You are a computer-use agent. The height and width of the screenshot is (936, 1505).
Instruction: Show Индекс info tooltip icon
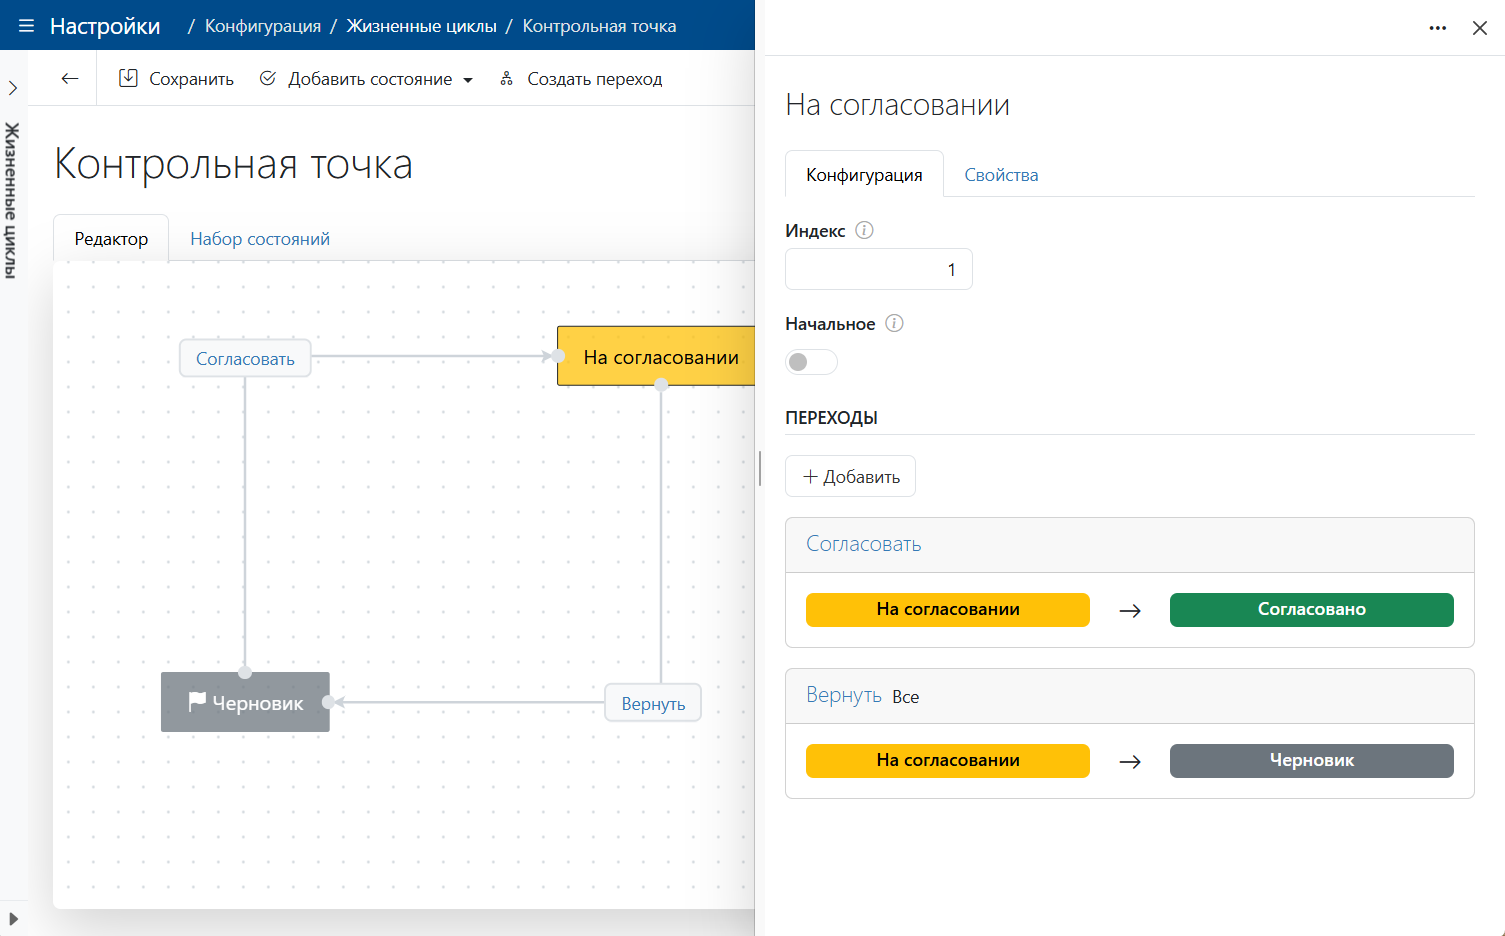point(865,230)
